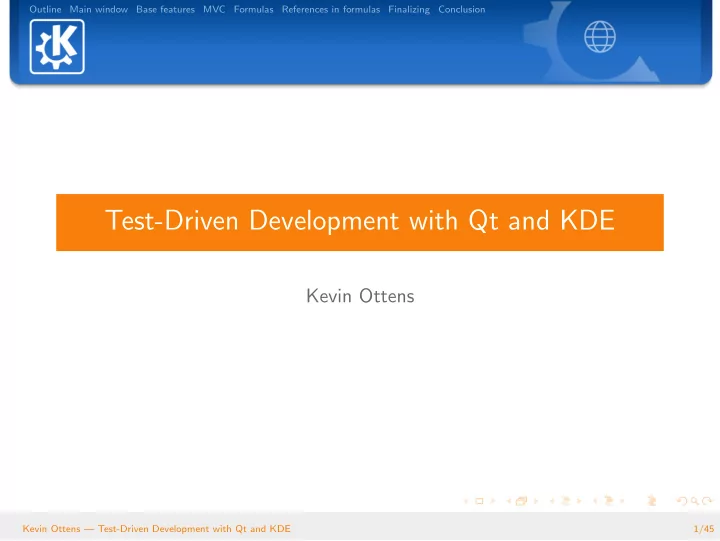720x541 pixels.
Task: Click the KDE gear logo
Action: [57, 46]
